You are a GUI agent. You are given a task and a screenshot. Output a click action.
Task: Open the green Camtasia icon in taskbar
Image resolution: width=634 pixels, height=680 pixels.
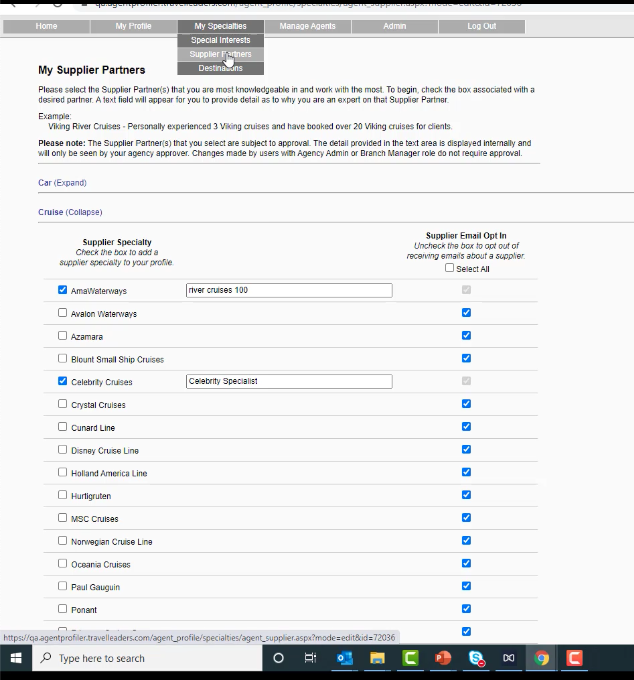410,658
